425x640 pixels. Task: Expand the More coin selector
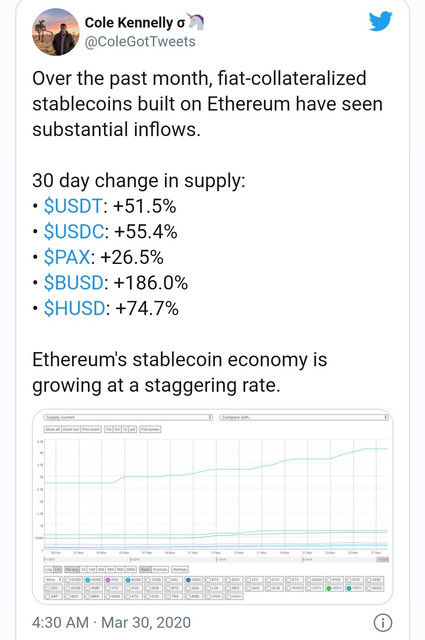pyautogui.click(x=53, y=580)
